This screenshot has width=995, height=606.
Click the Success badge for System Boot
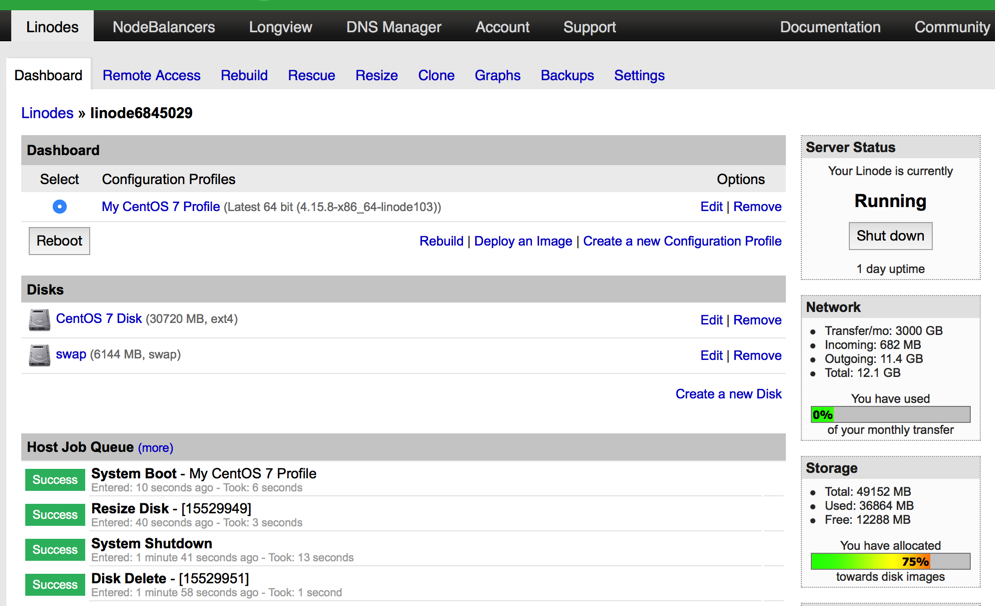(55, 480)
